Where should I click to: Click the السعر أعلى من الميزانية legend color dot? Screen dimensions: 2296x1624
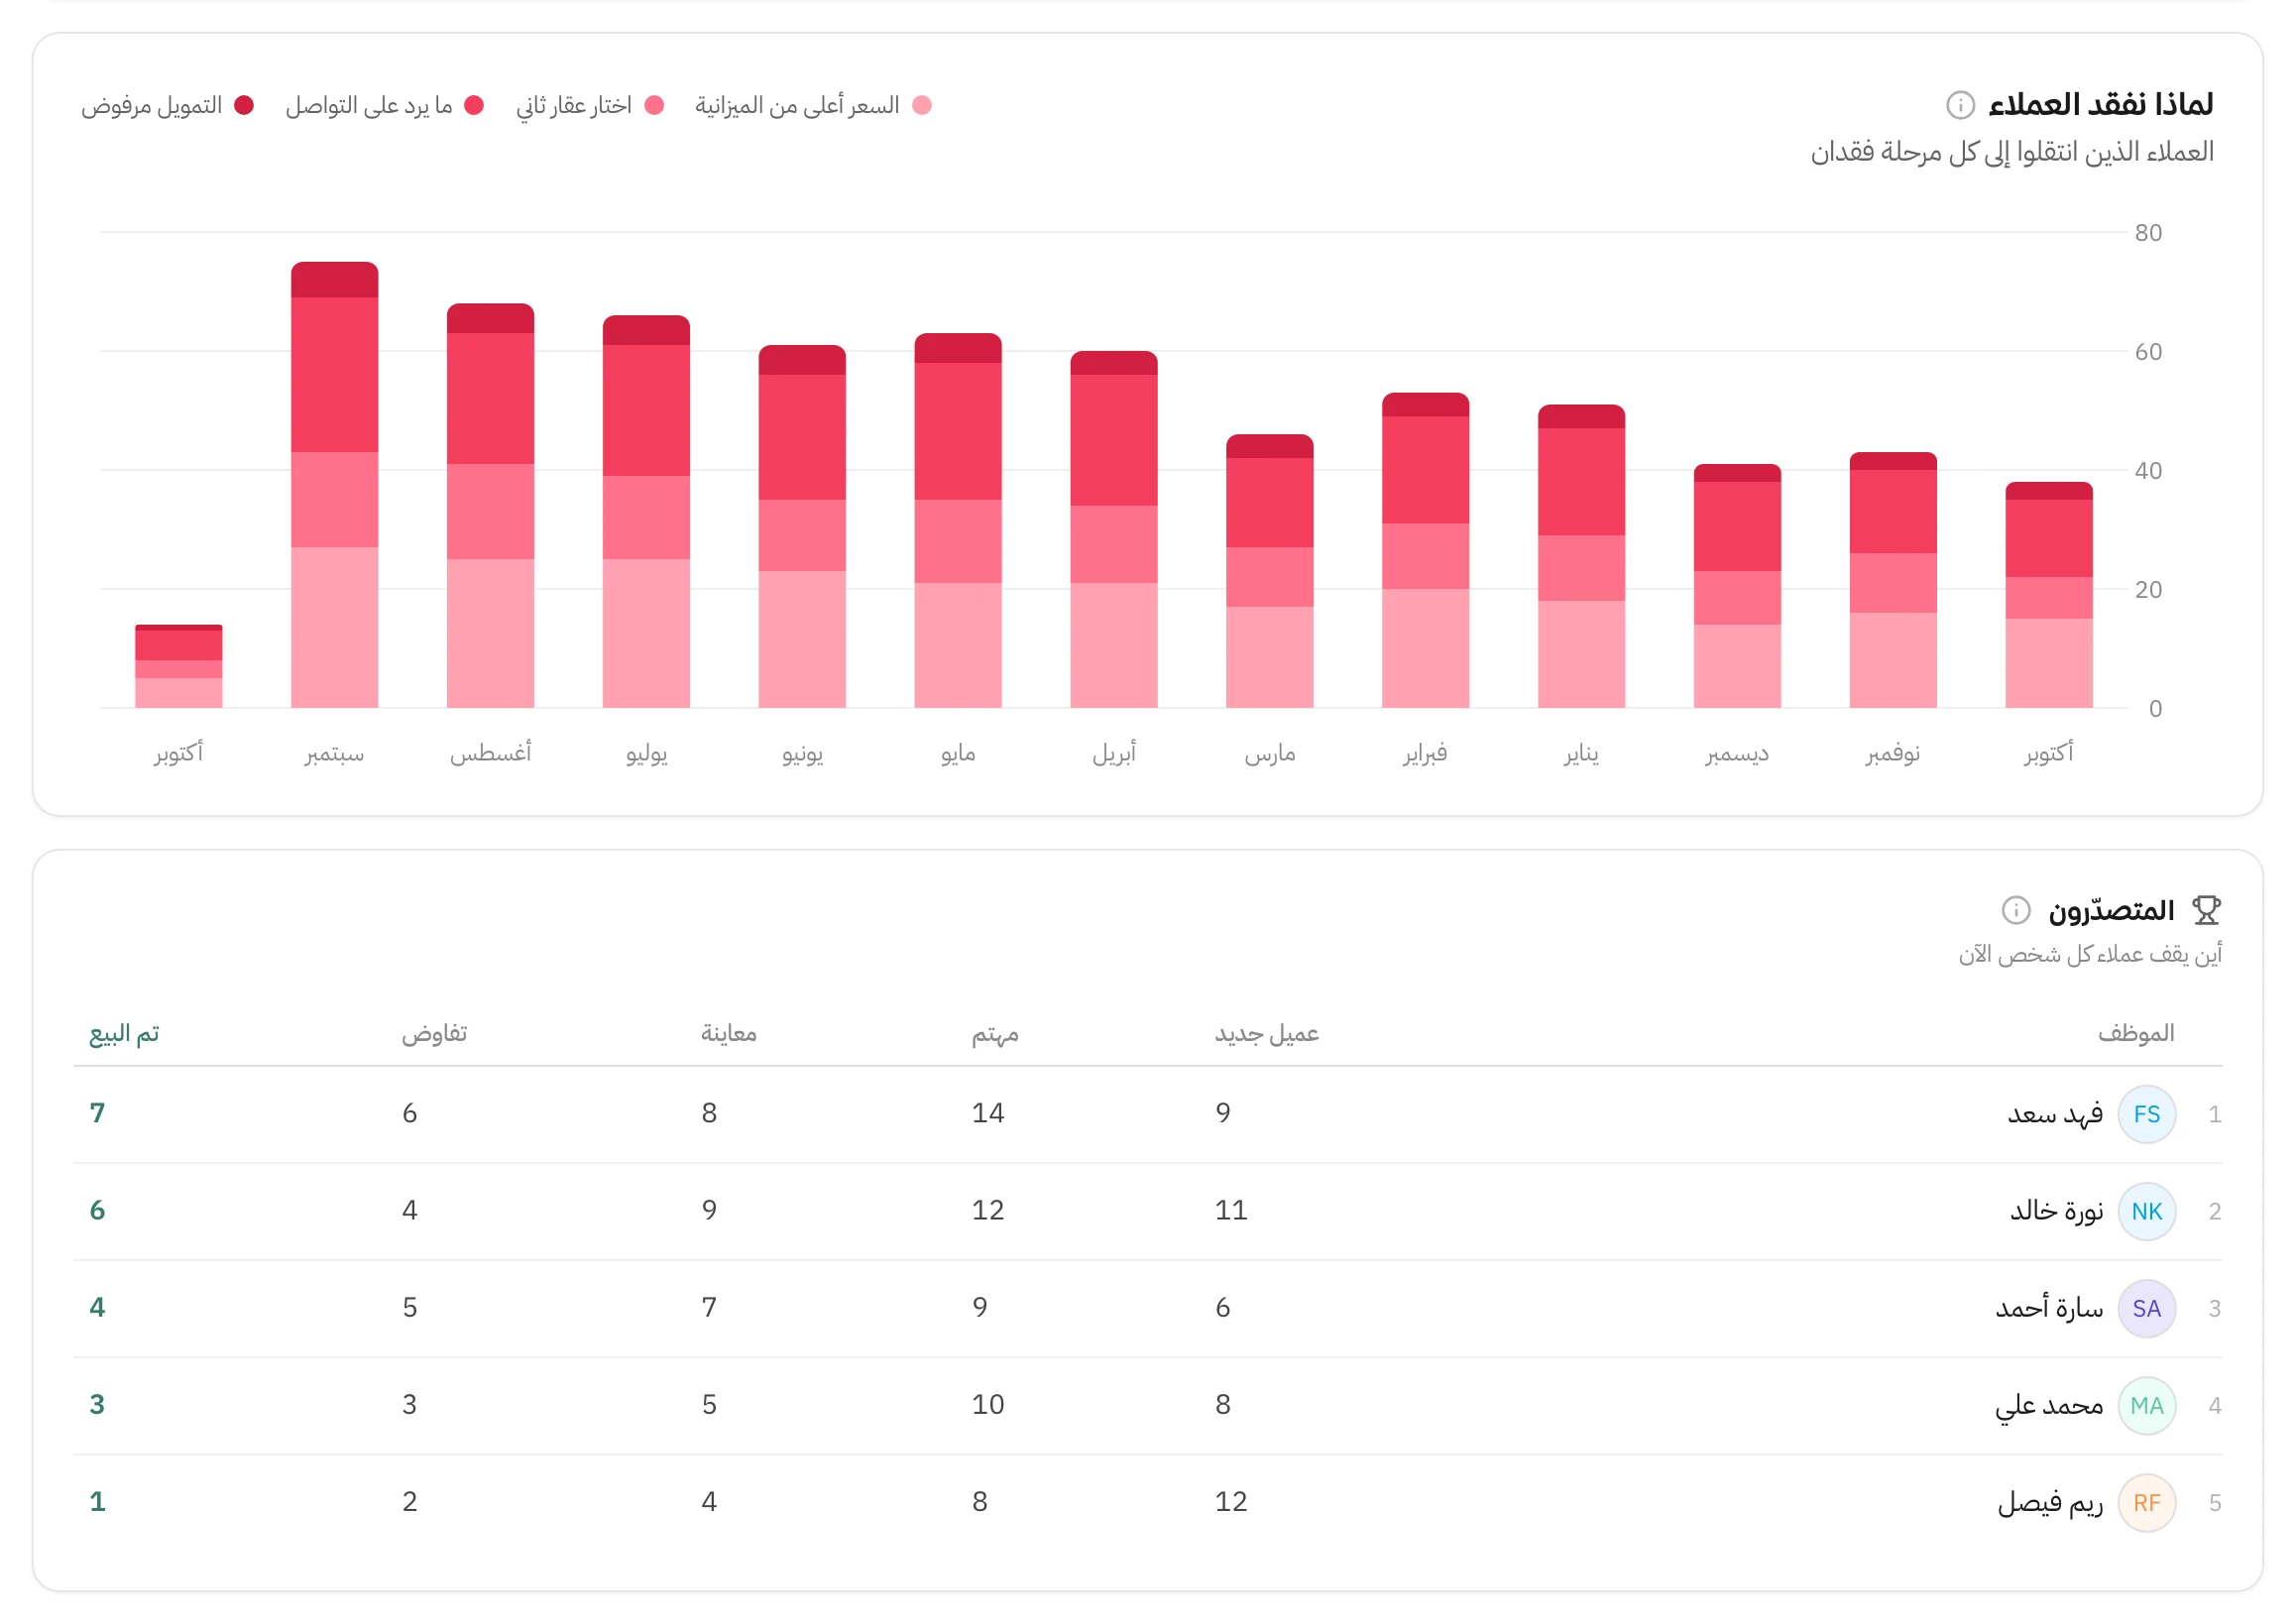click(922, 105)
